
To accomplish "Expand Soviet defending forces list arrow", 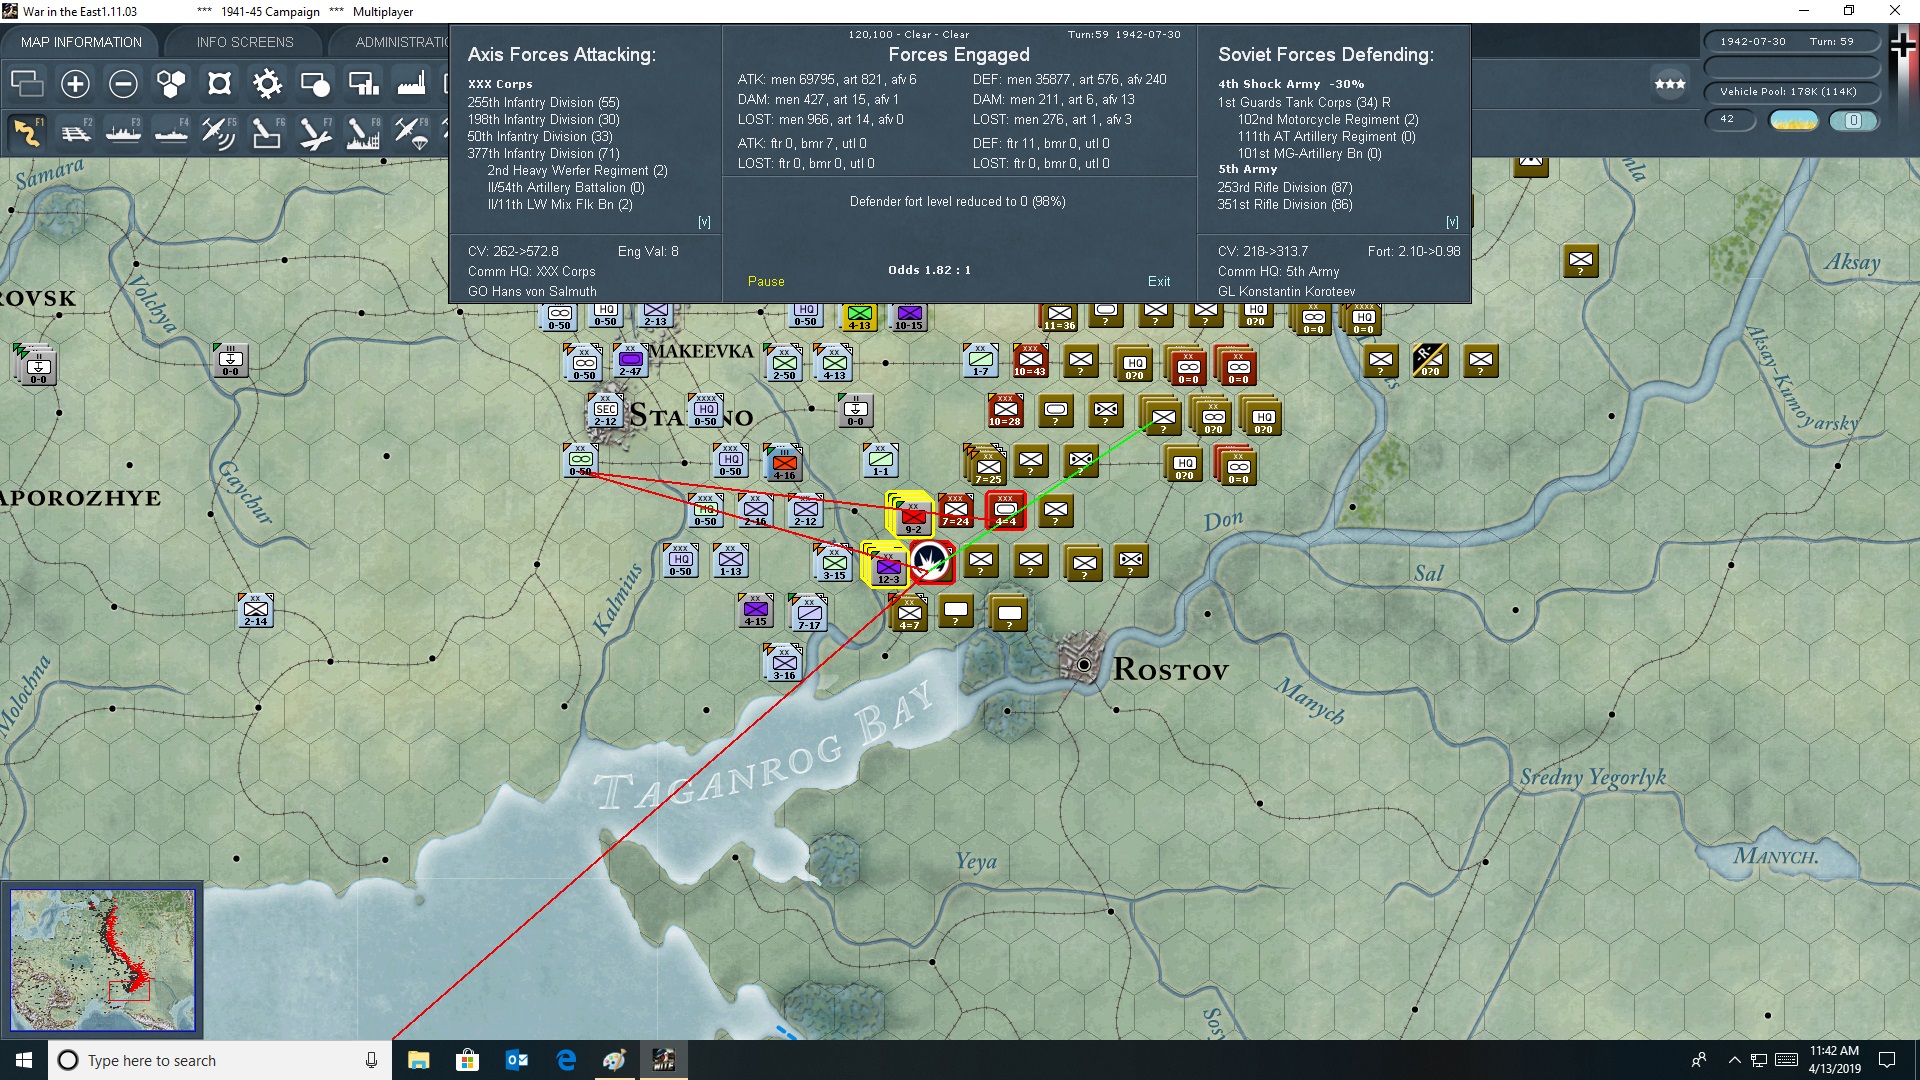I will (x=1452, y=222).
